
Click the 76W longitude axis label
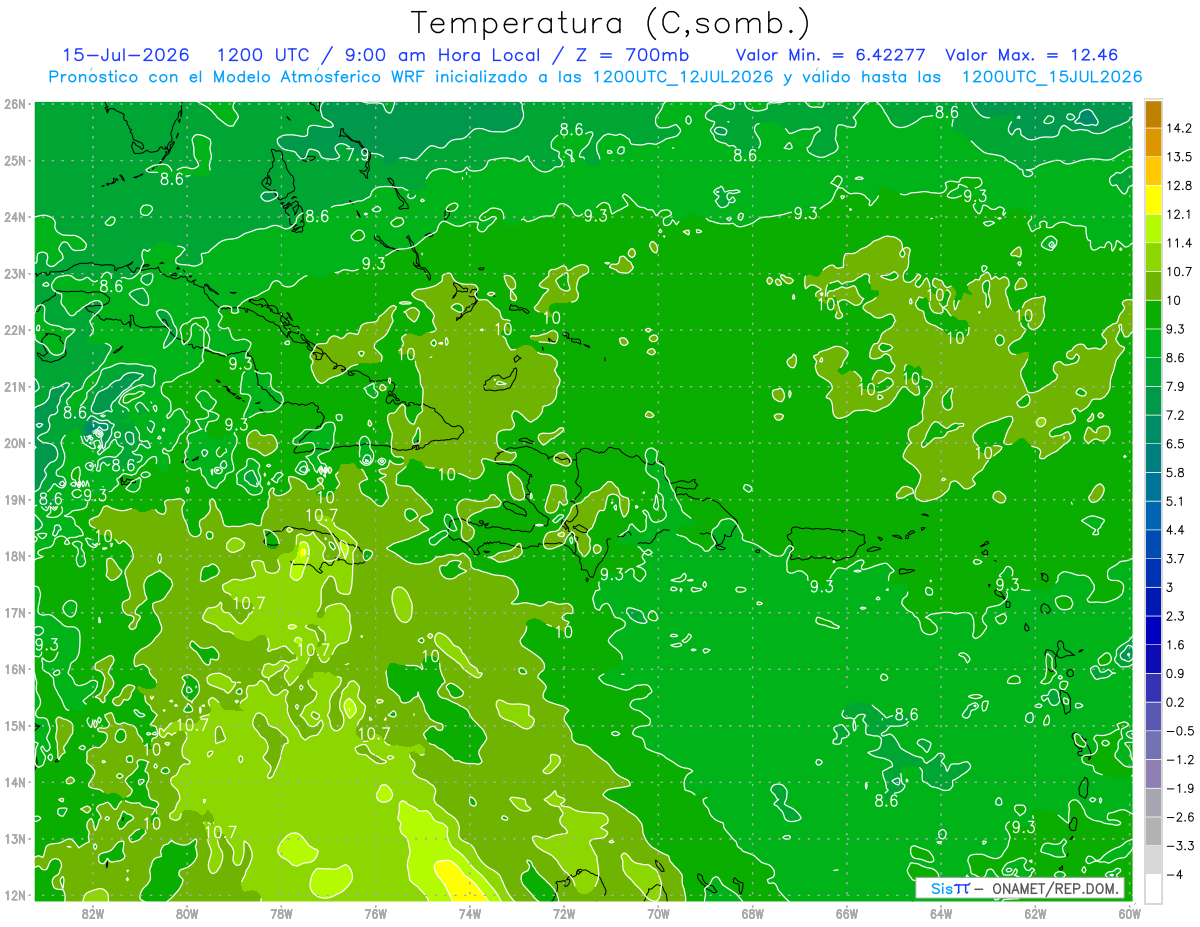point(375,913)
